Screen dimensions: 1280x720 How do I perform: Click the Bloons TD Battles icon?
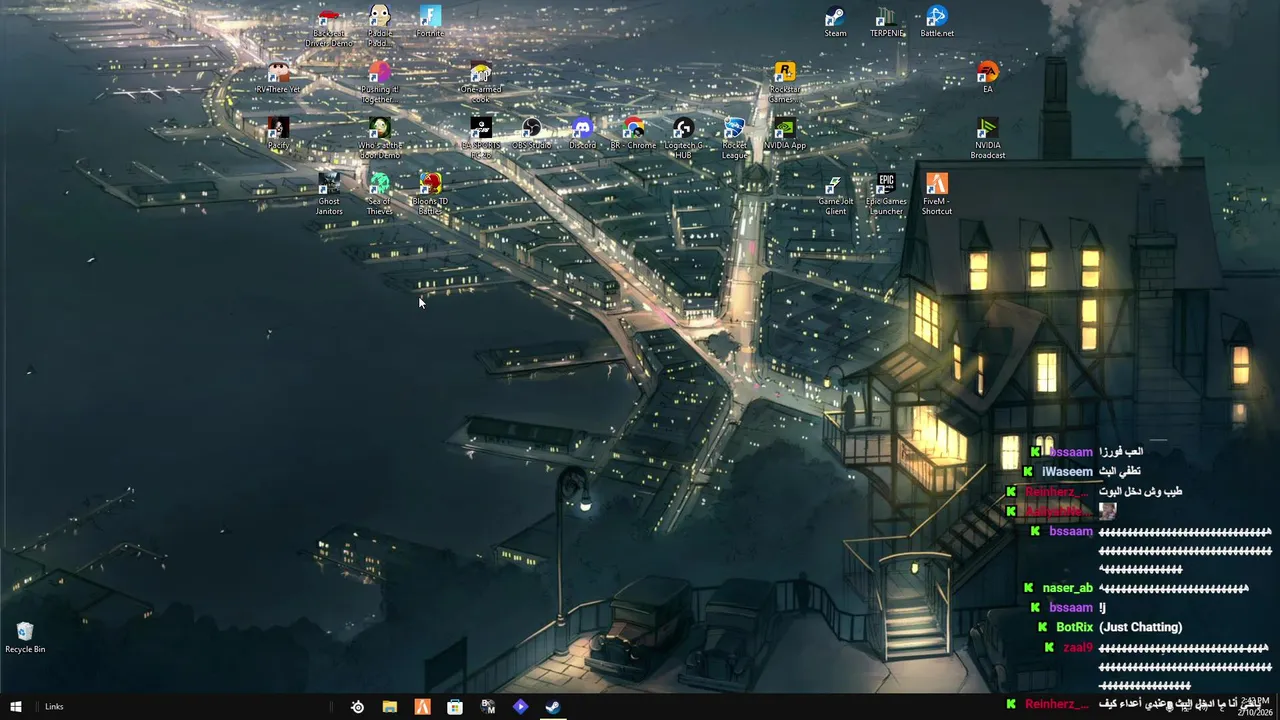pos(430,195)
